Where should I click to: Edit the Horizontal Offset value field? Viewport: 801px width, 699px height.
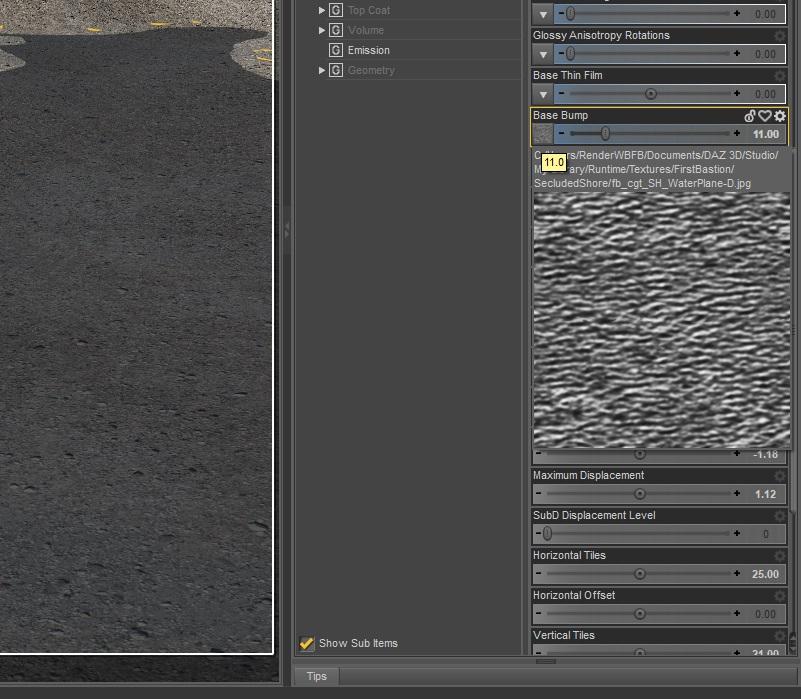(x=765, y=614)
